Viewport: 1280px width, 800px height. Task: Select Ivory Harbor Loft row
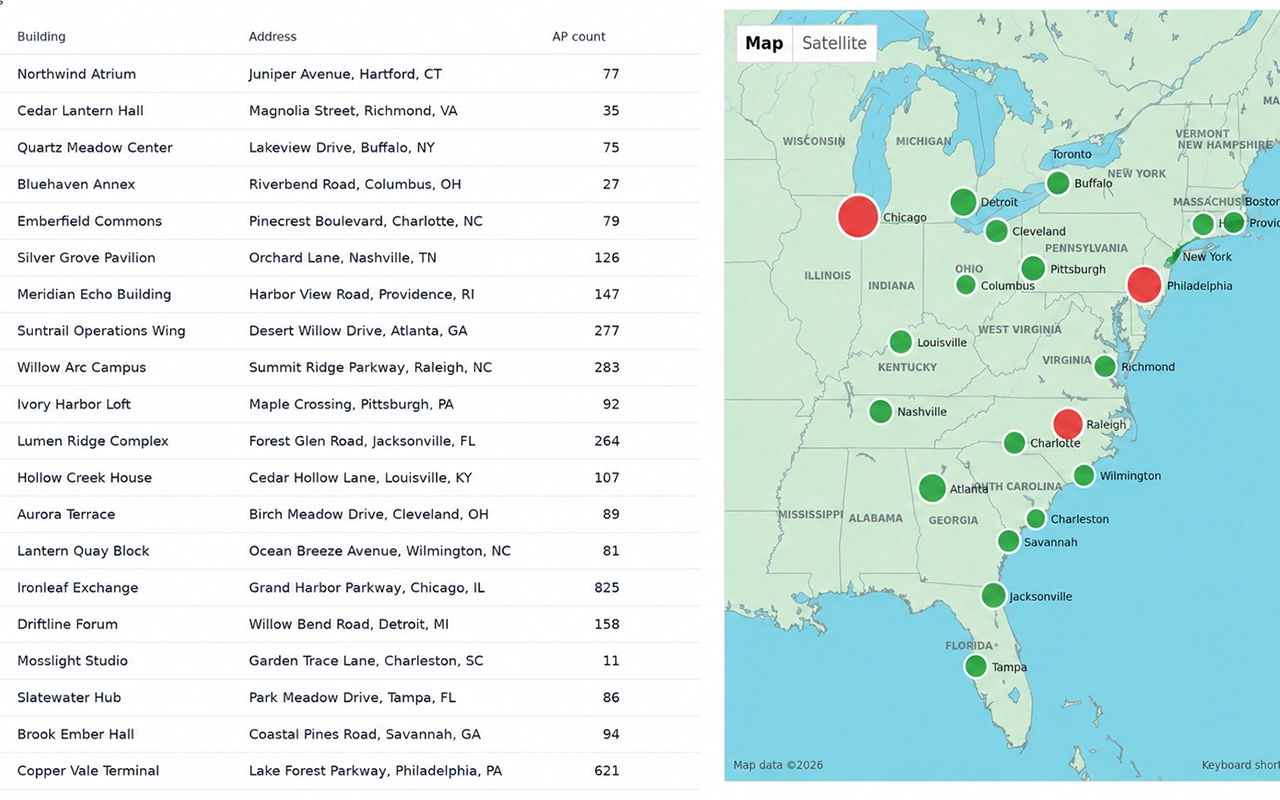(350, 404)
